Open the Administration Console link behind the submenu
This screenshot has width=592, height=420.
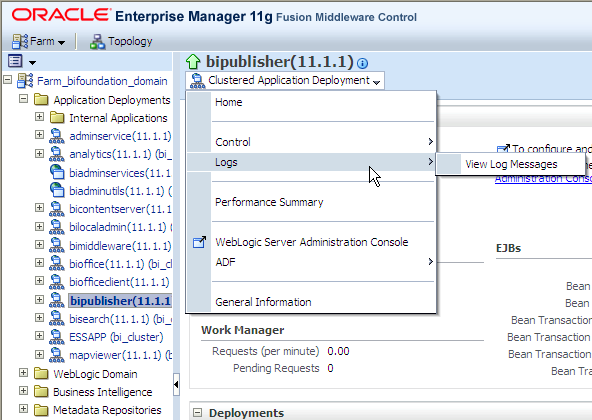coord(543,179)
